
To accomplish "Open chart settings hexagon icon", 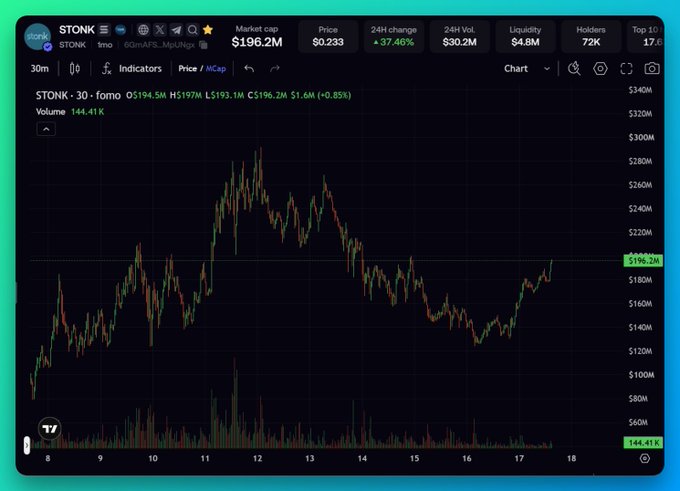I will pyautogui.click(x=600, y=69).
